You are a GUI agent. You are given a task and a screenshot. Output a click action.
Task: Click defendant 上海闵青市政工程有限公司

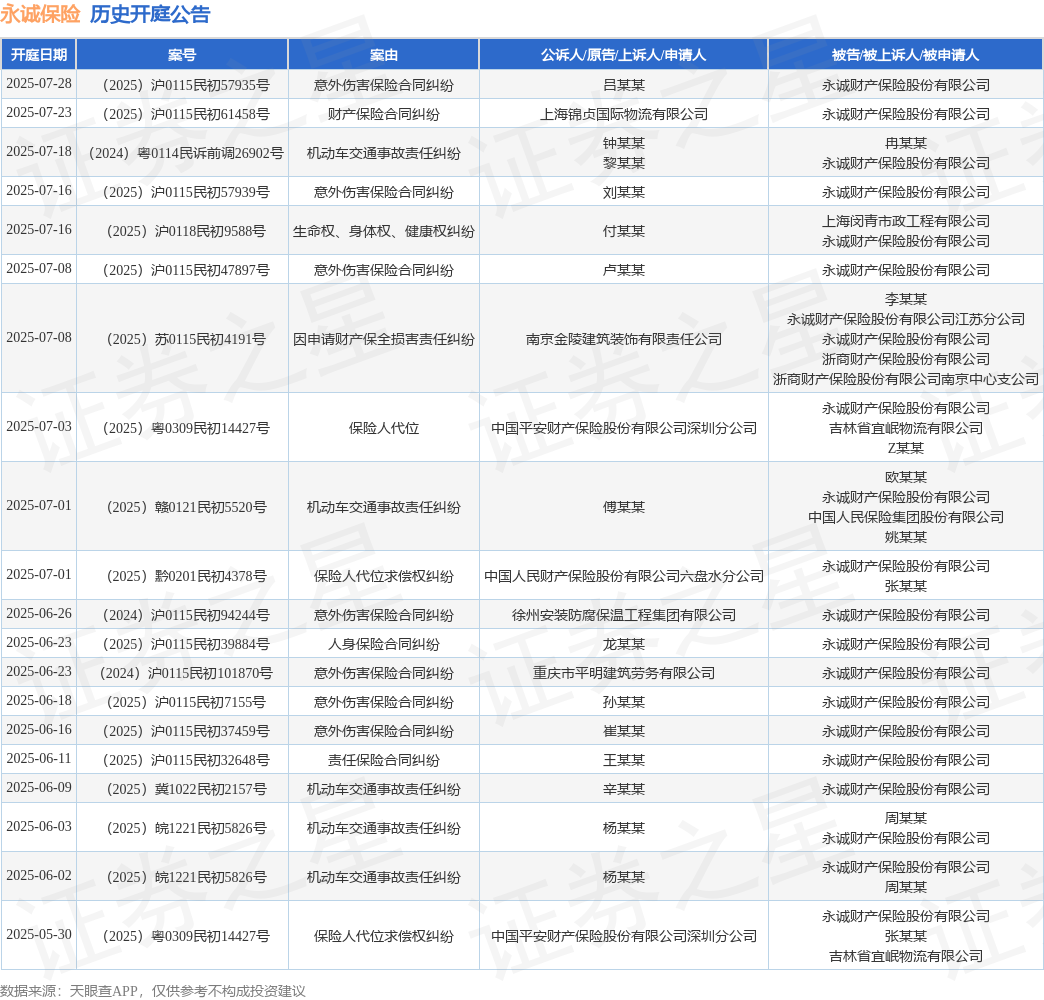click(x=906, y=221)
